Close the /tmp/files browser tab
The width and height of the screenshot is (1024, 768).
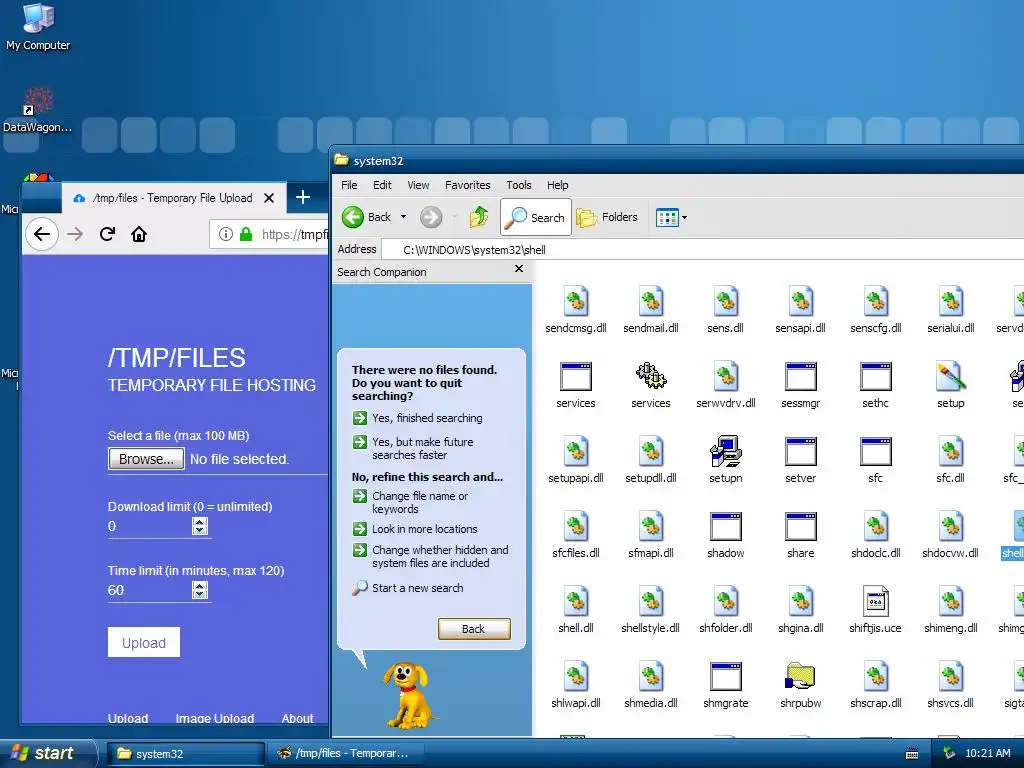[x=268, y=198]
